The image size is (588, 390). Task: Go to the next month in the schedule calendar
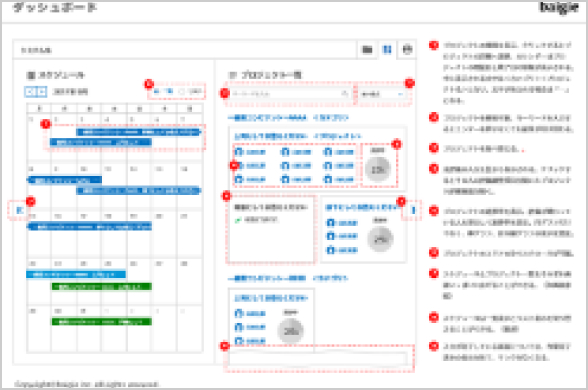click(x=41, y=92)
